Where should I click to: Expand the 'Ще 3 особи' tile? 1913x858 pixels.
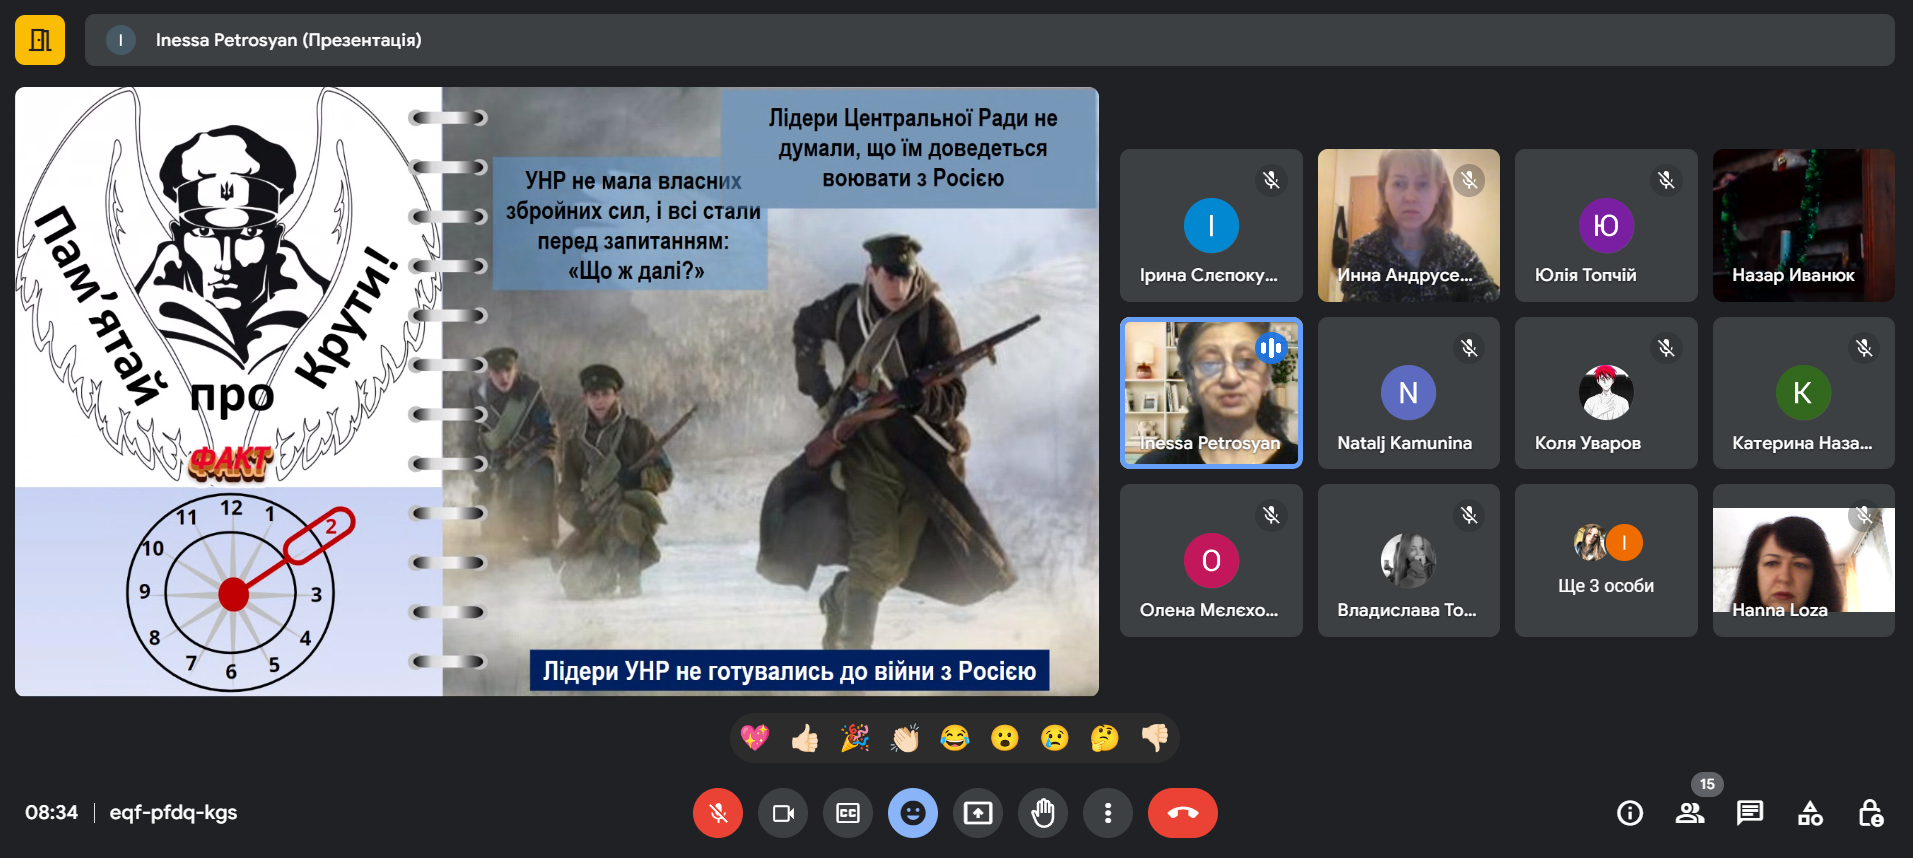1605,561
